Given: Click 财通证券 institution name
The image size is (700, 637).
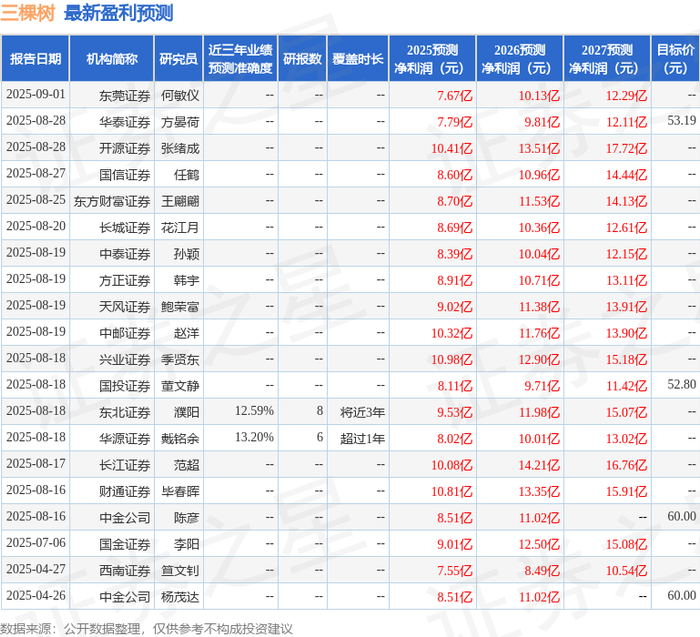Looking at the screenshot, I should [125, 491].
